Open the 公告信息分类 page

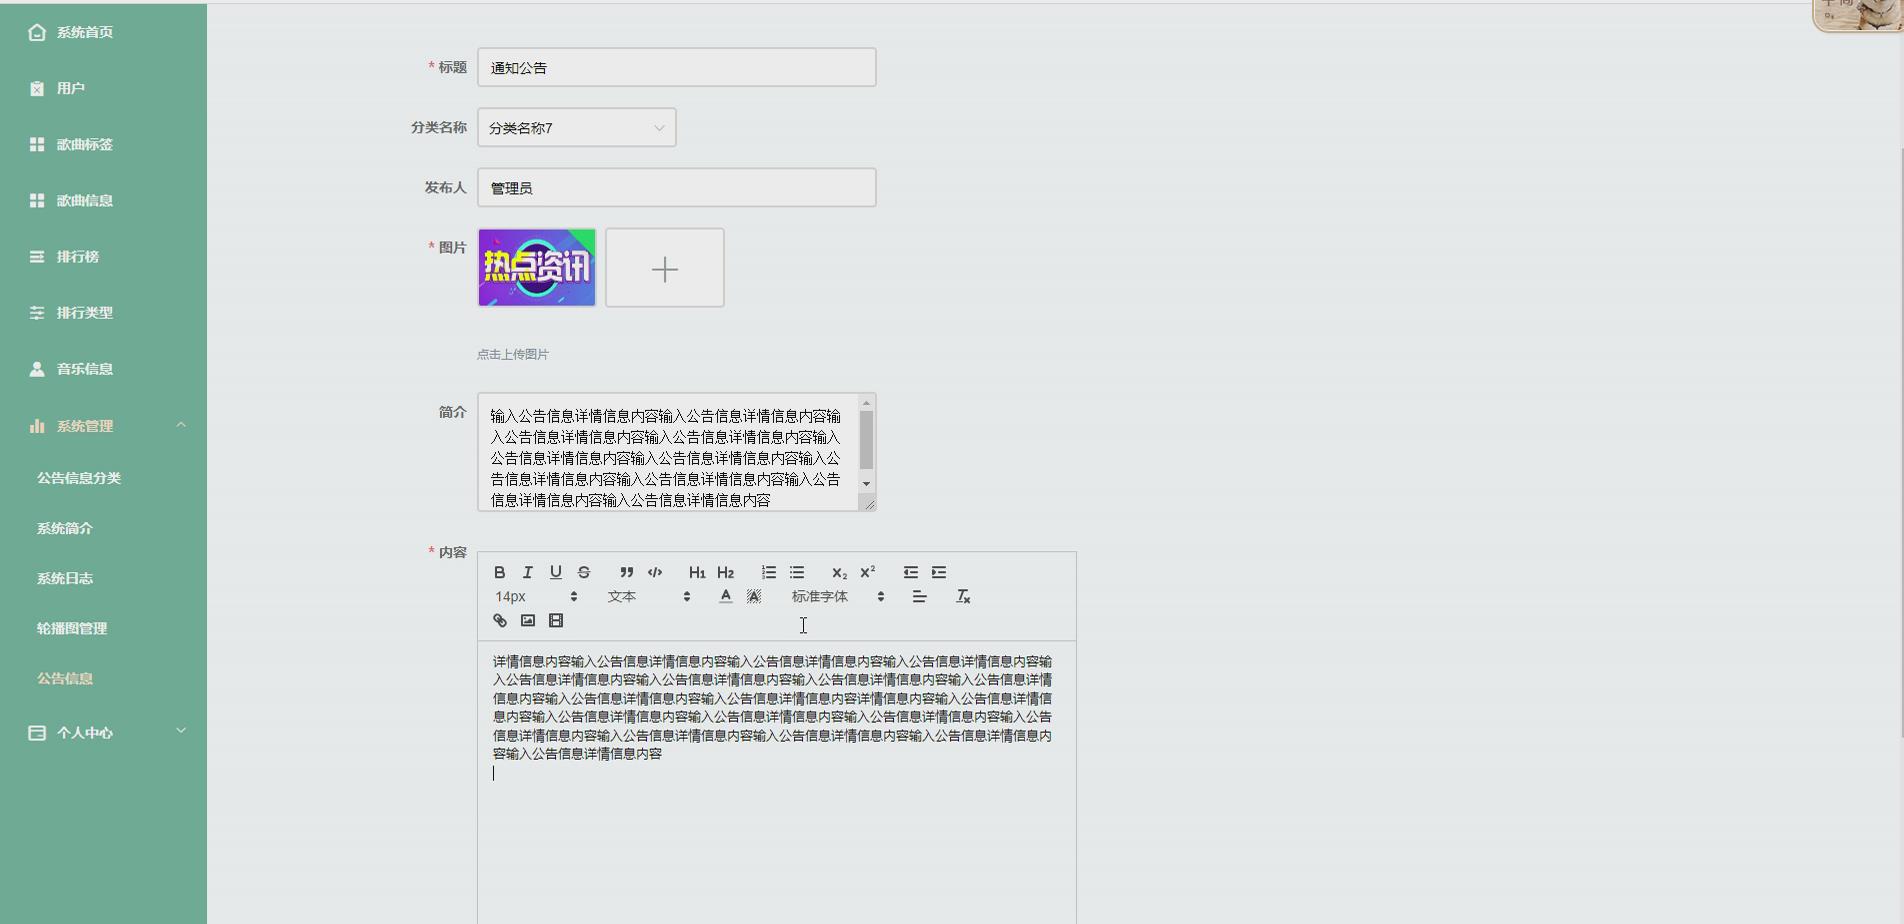[79, 477]
